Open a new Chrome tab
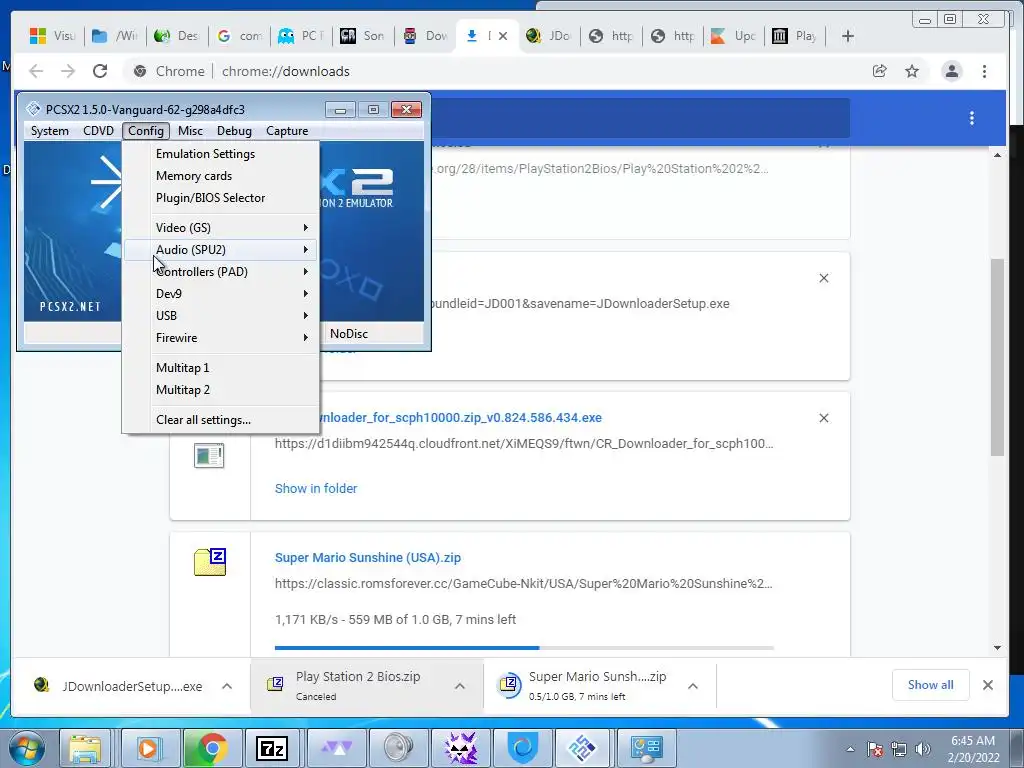 coord(848,36)
